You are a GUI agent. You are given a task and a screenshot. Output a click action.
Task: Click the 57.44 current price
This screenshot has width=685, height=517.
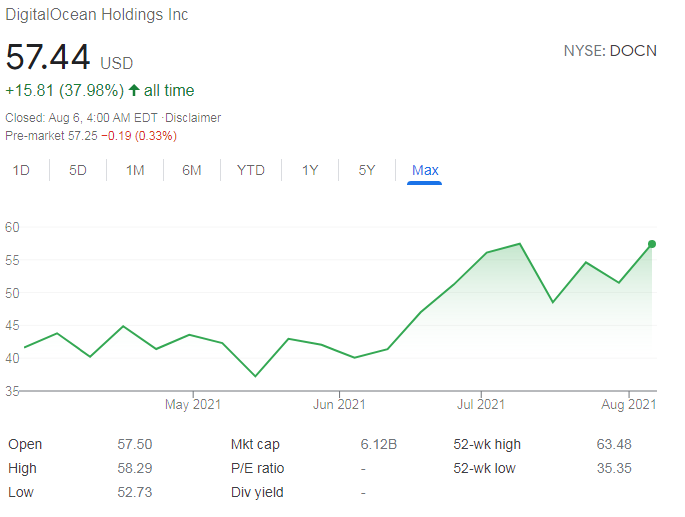click(x=48, y=57)
